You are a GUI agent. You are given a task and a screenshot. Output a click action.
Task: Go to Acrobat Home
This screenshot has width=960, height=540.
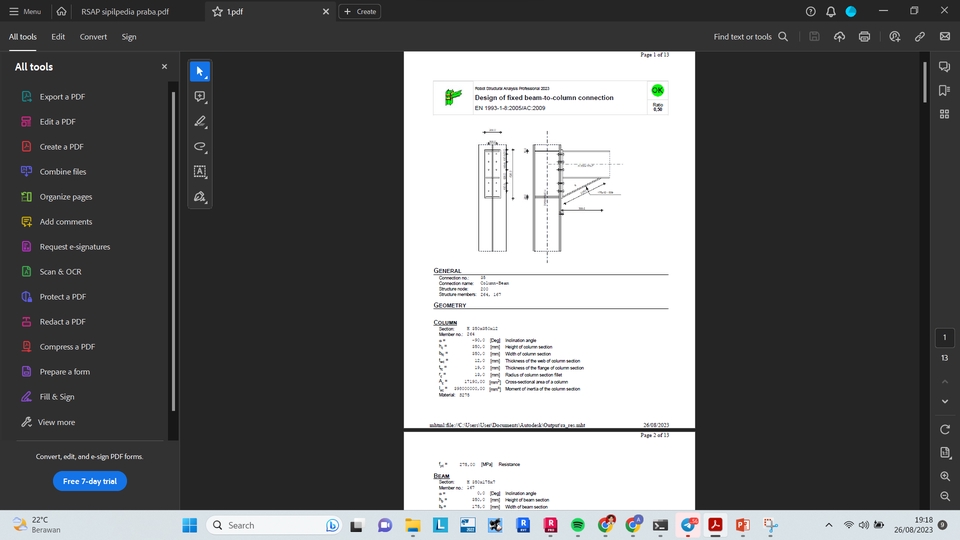tap(61, 12)
